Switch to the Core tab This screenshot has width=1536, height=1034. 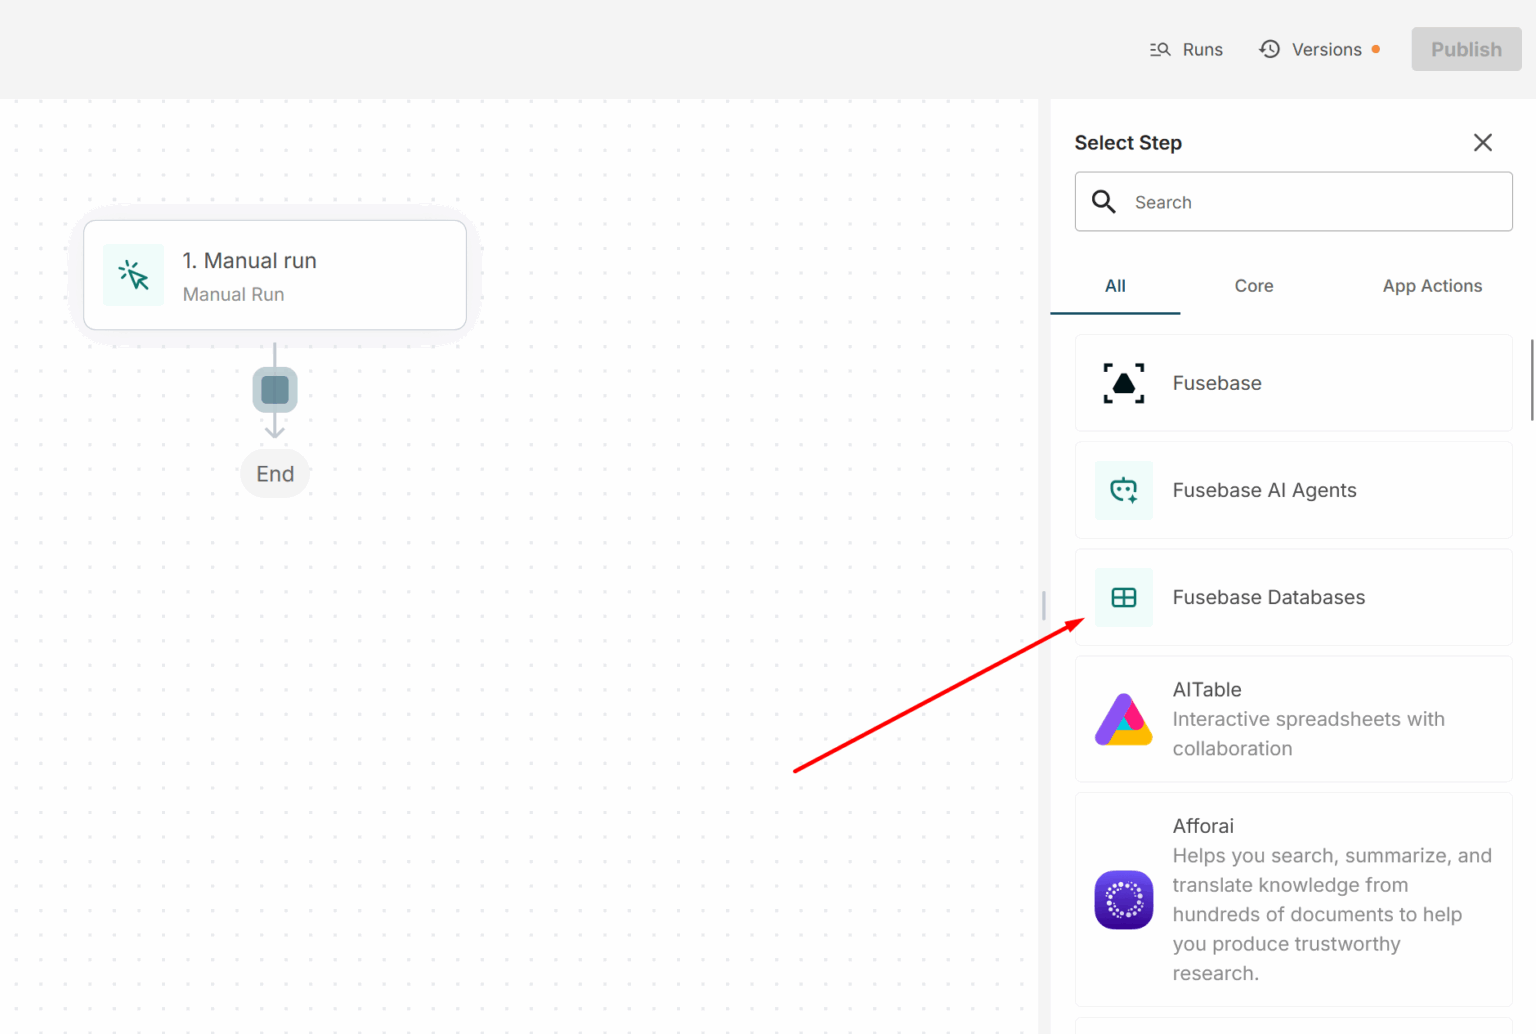(1253, 286)
